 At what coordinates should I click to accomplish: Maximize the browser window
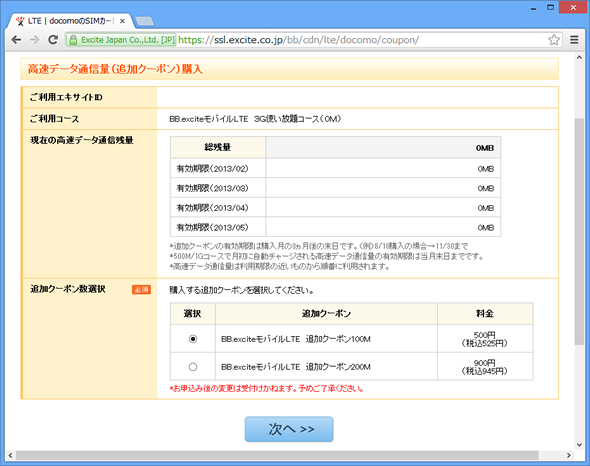550,8
